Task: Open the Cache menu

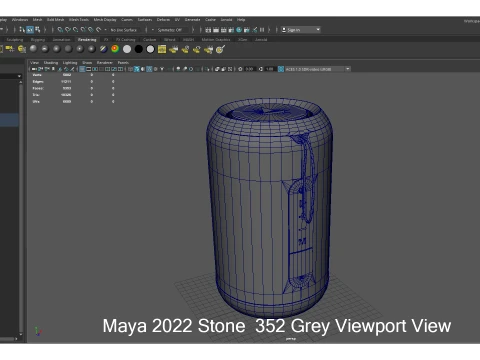Action: pyautogui.click(x=210, y=20)
